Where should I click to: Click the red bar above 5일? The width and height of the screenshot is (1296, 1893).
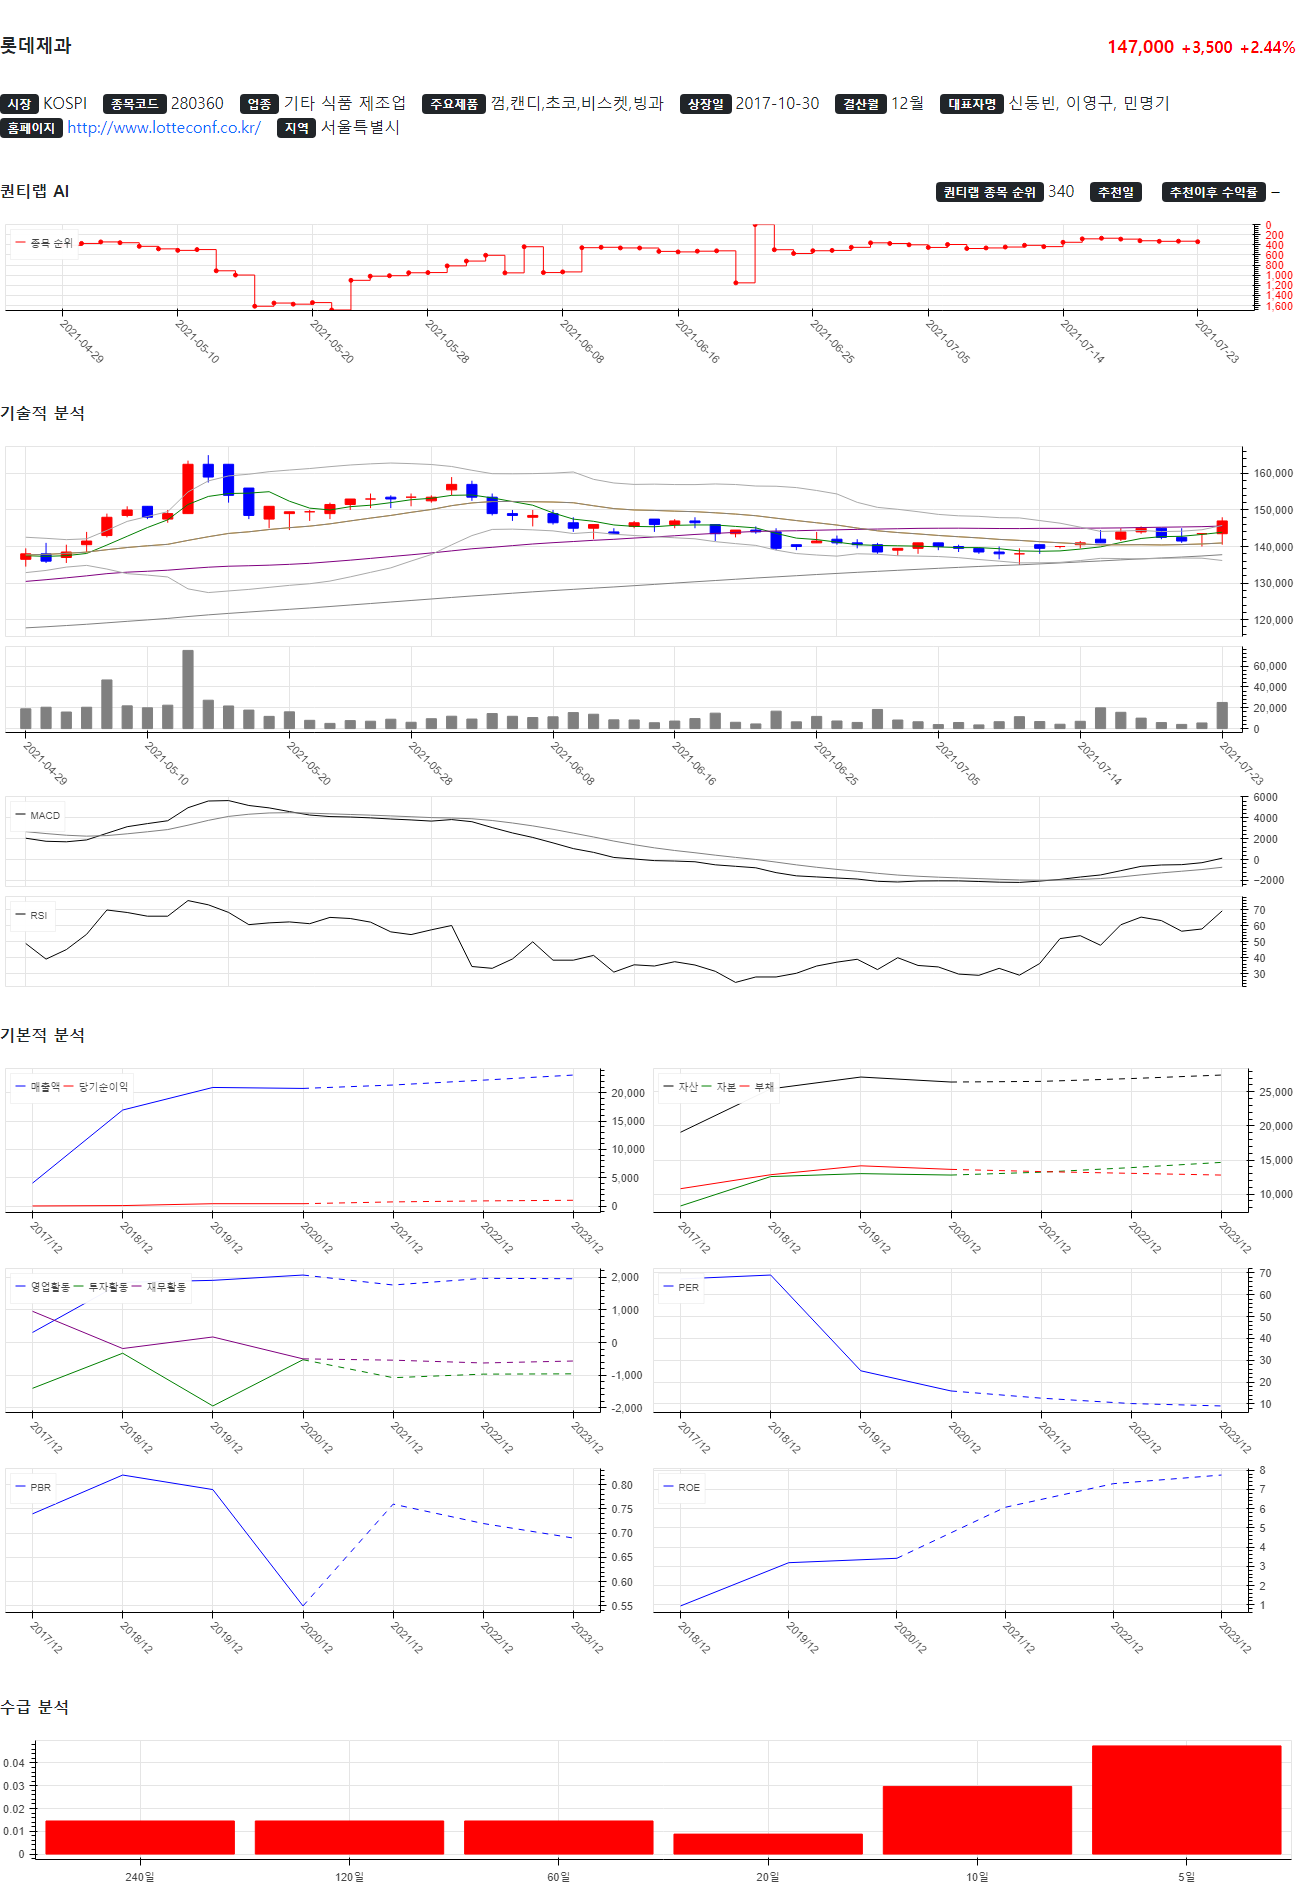[x=1187, y=1800]
